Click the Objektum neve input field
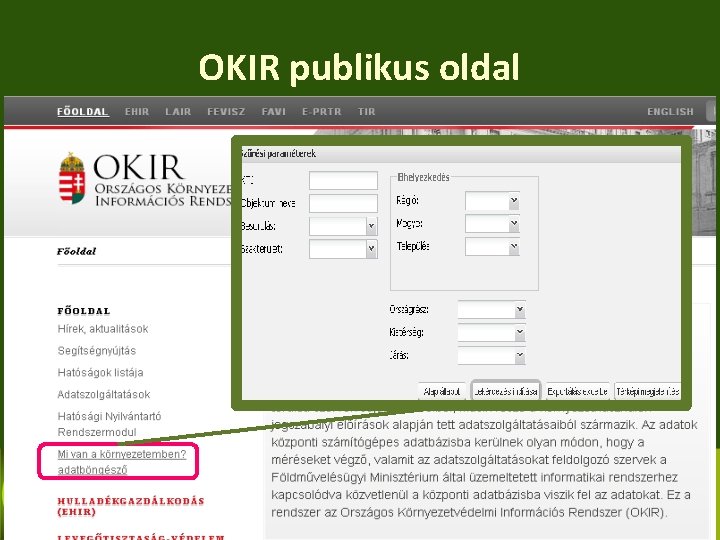 coord(343,203)
